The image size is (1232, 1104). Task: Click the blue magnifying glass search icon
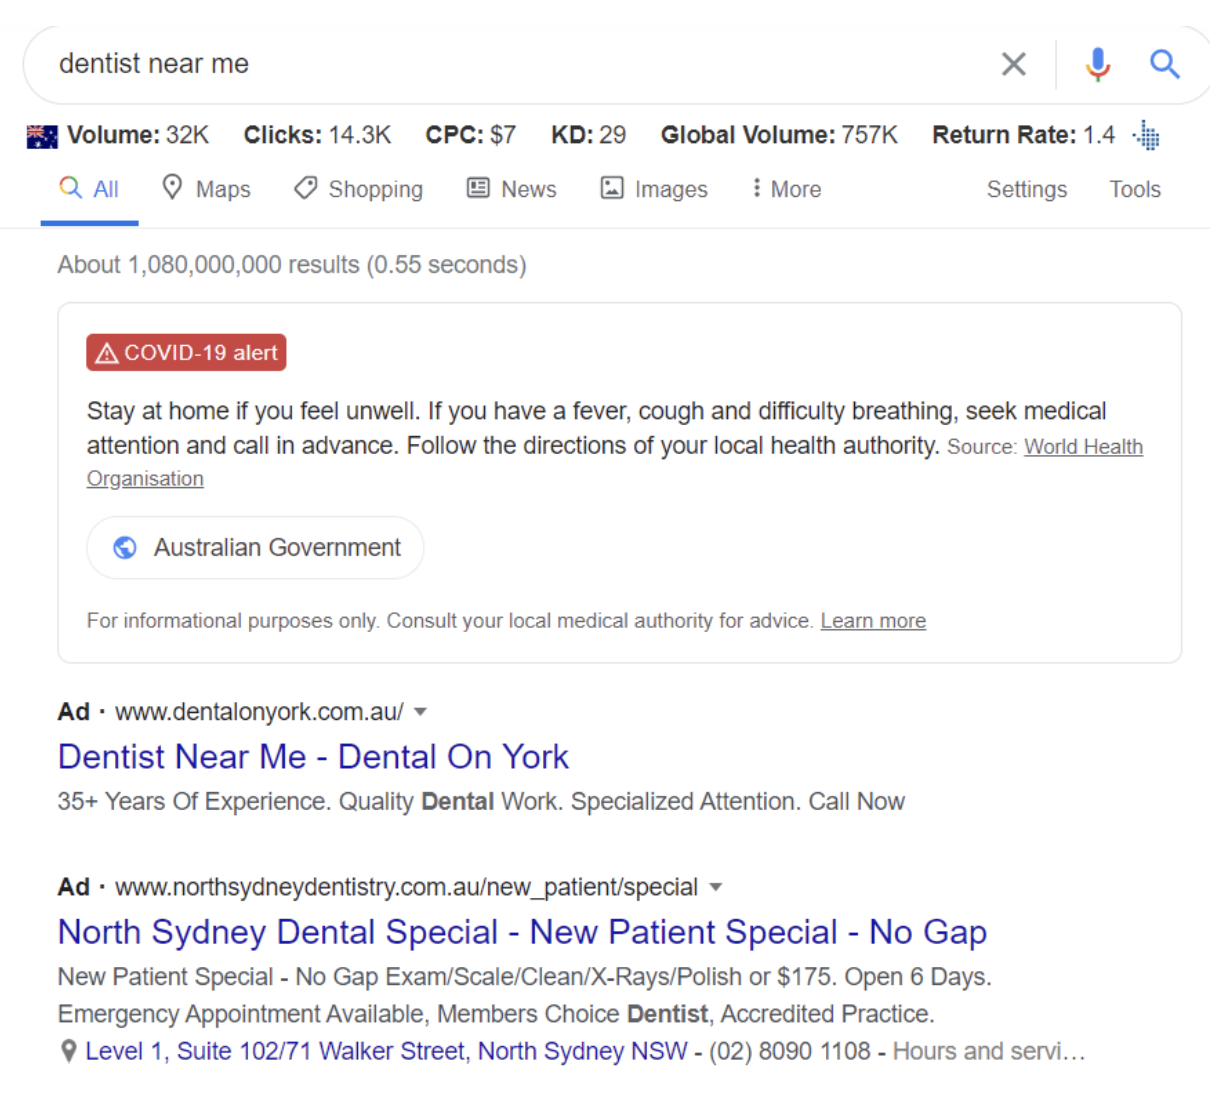coord(1164,64)
